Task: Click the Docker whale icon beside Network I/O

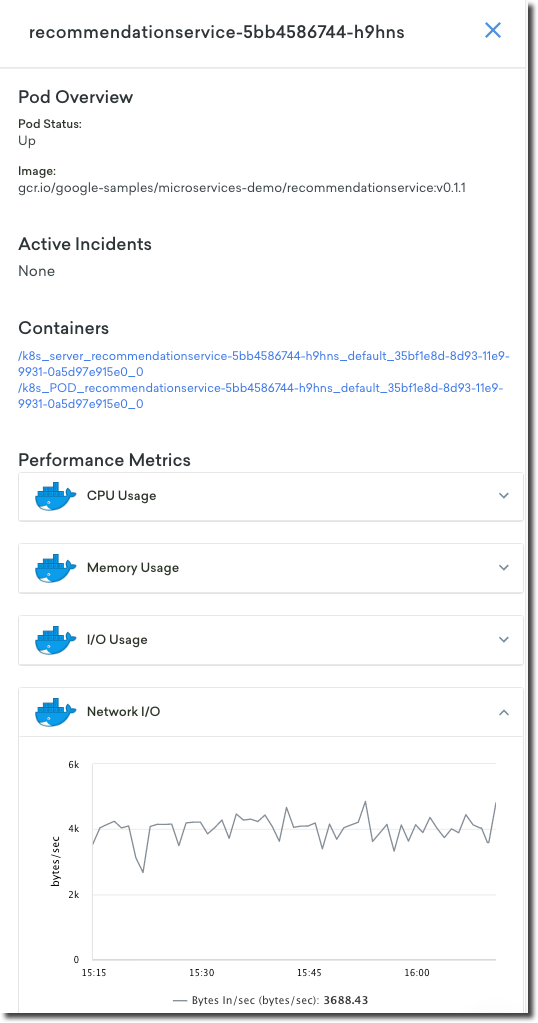Action: [55, 712]
